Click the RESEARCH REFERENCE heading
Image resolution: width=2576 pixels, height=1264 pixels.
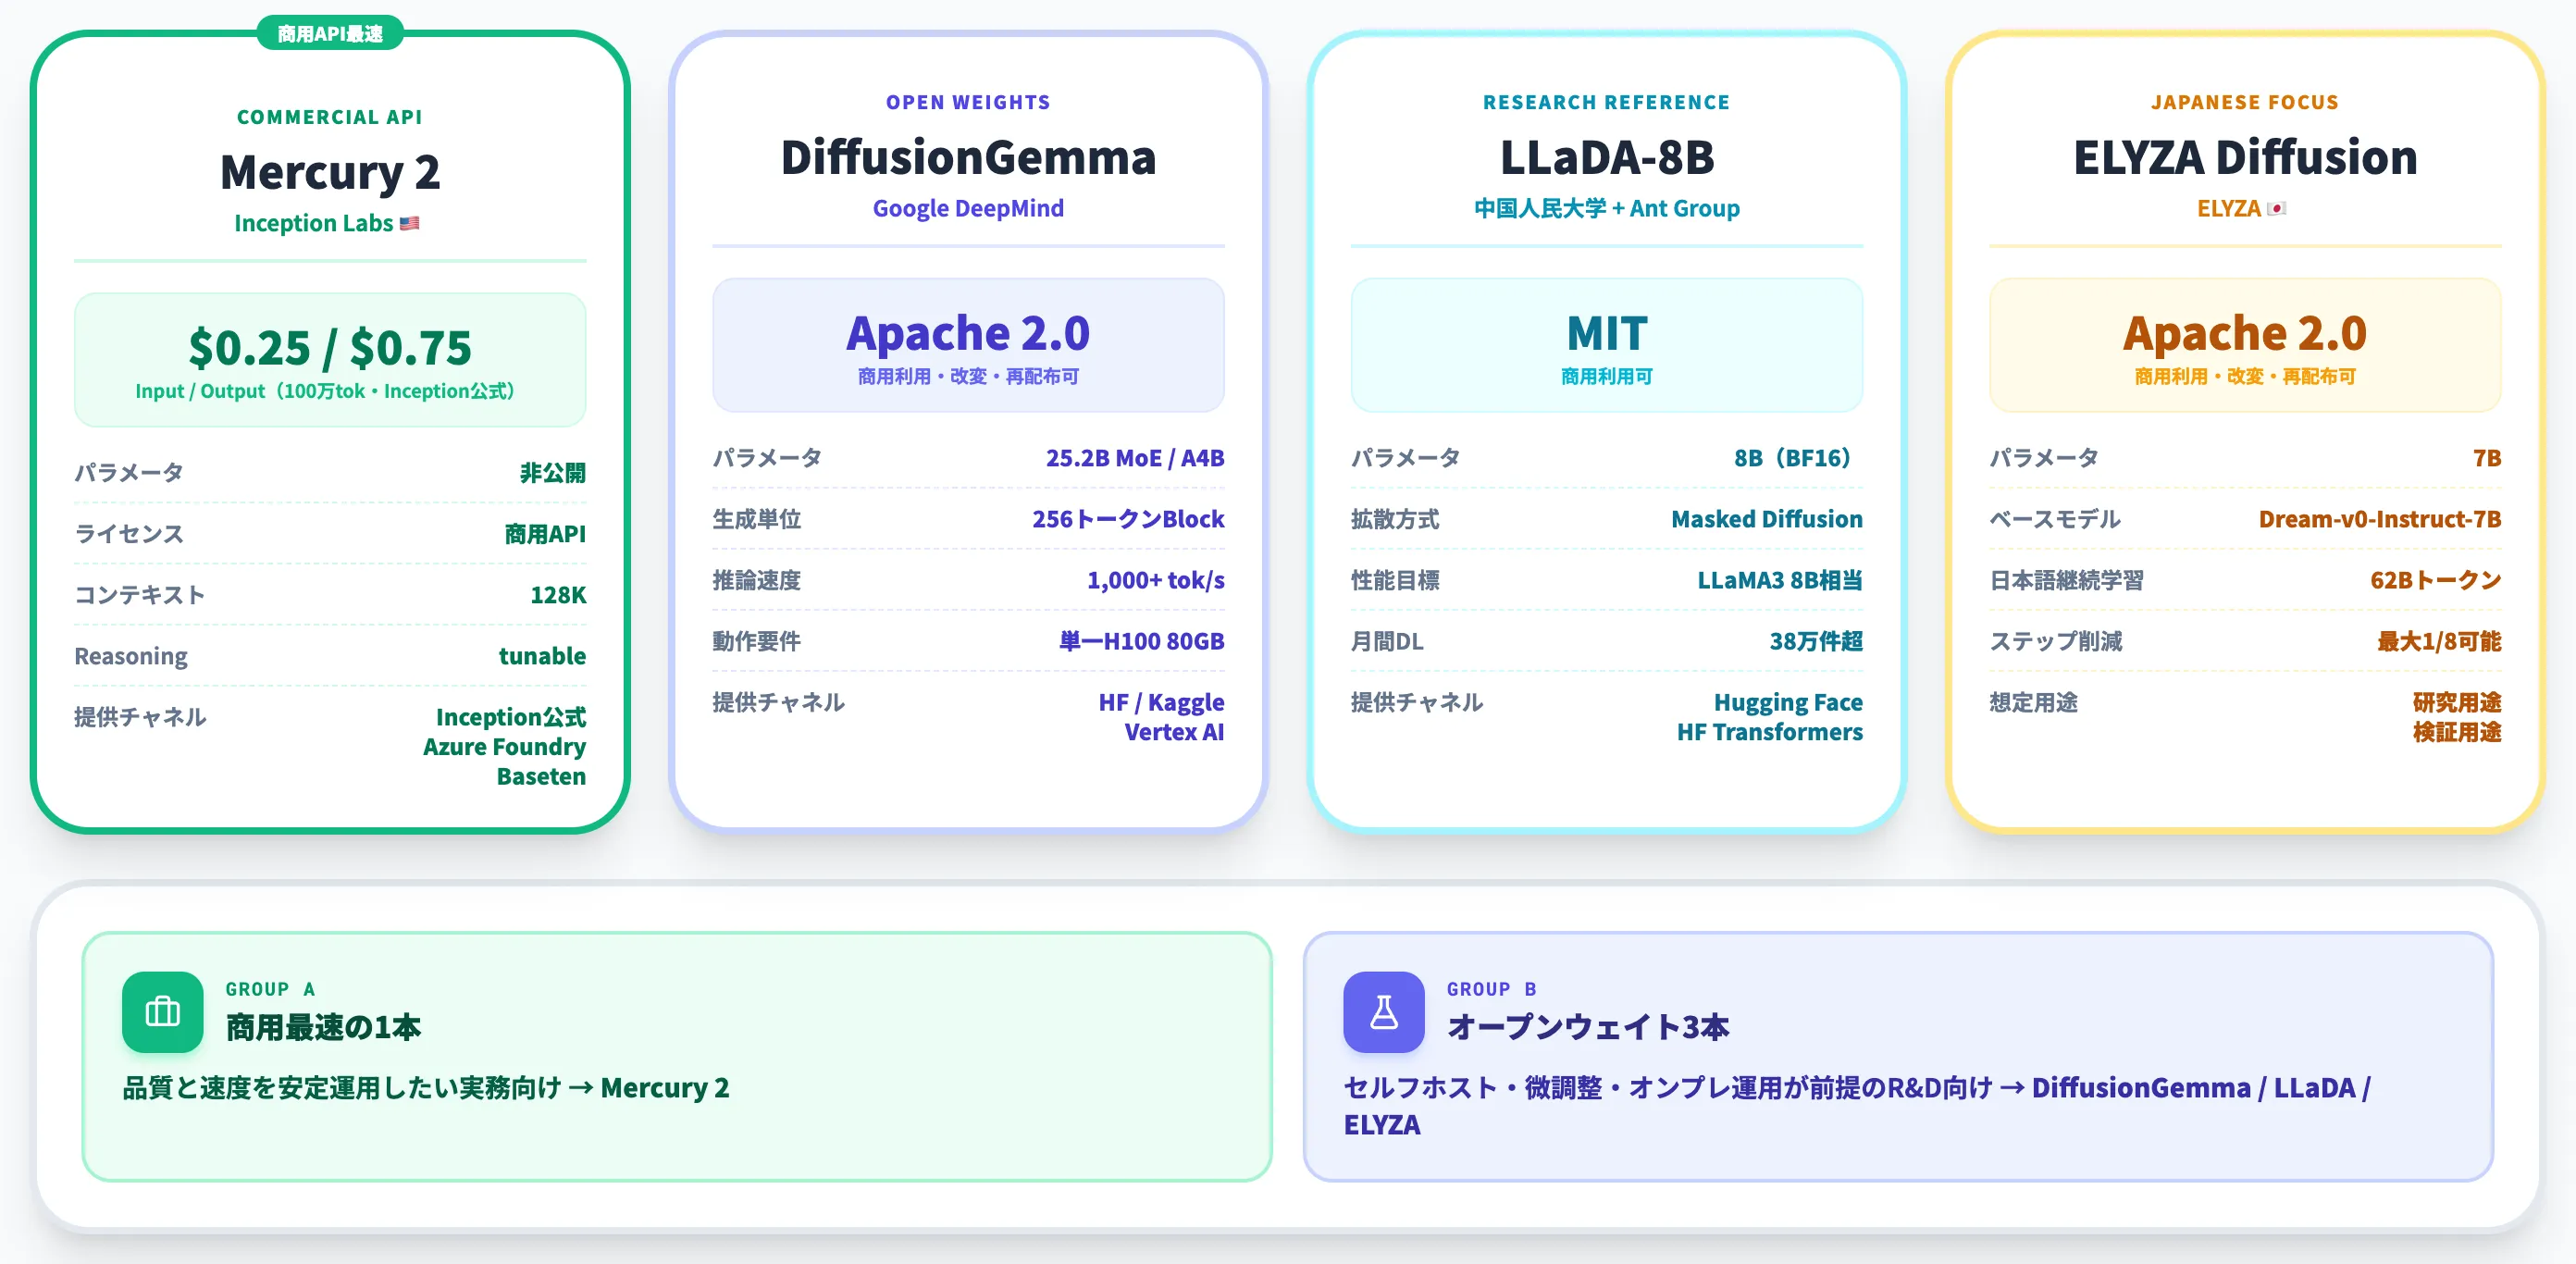tap(1606, 102)
